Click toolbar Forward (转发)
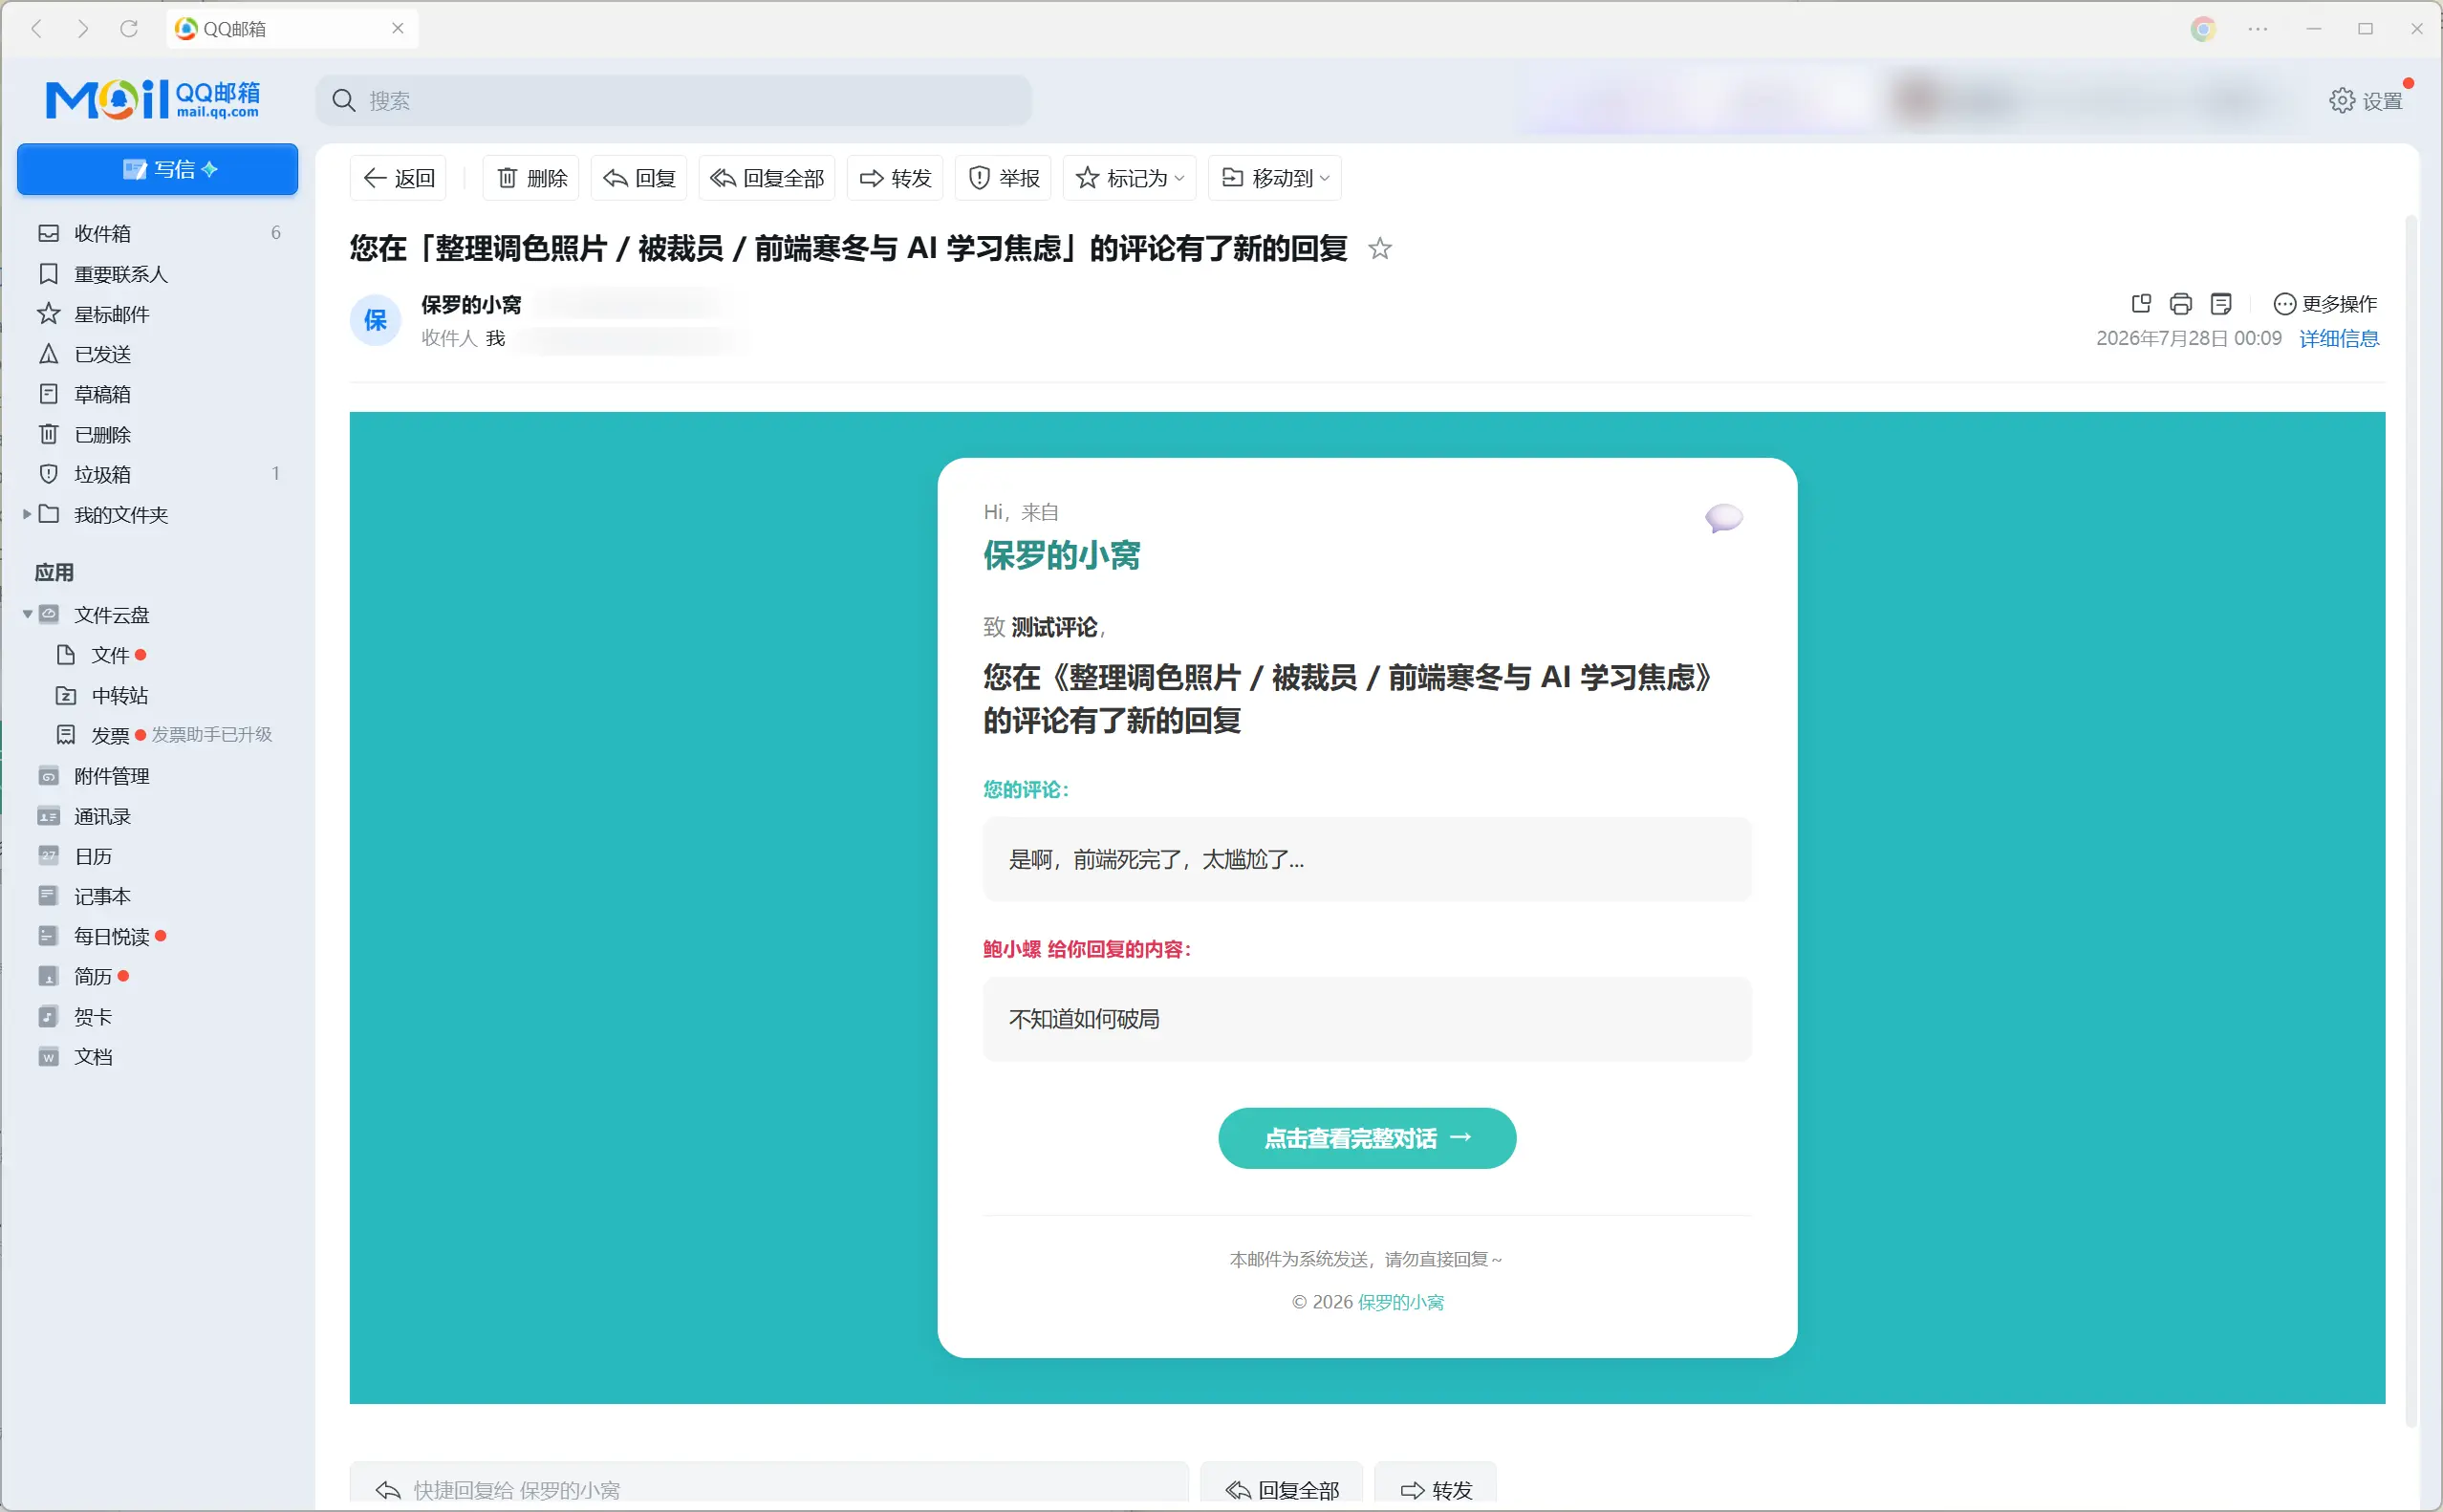Viewport: 2443px width, 1512px height. (x=895, y=178)
